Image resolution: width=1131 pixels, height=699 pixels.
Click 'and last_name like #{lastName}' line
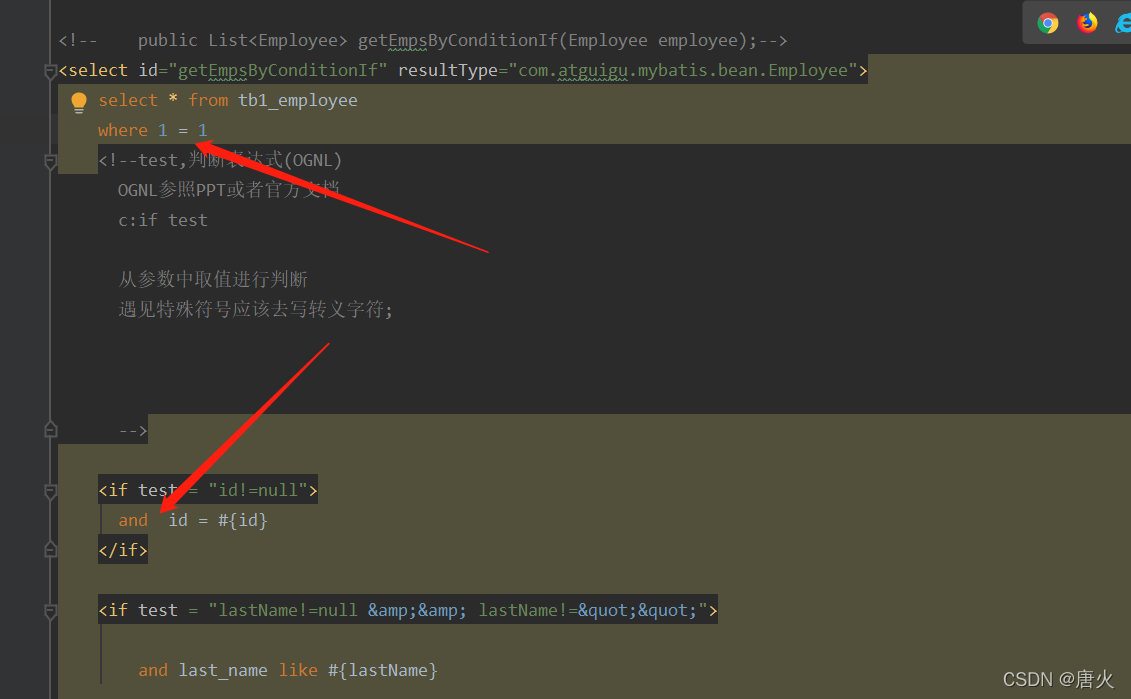[x=288, y=670]
